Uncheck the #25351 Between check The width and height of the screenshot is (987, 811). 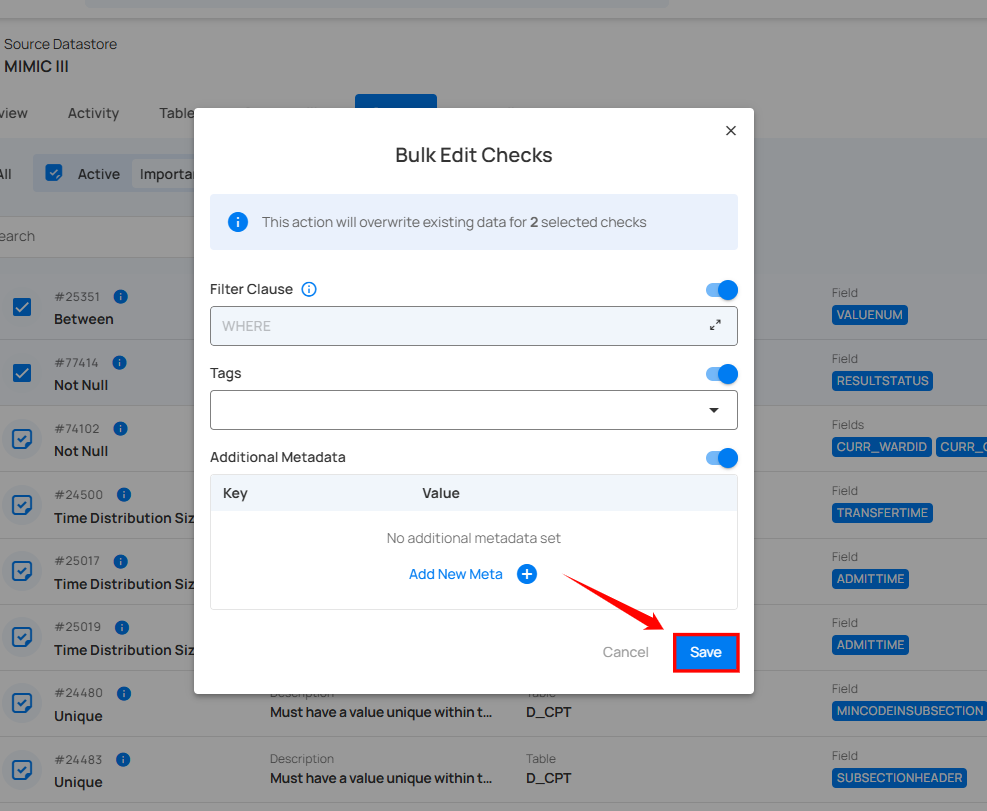22,307
